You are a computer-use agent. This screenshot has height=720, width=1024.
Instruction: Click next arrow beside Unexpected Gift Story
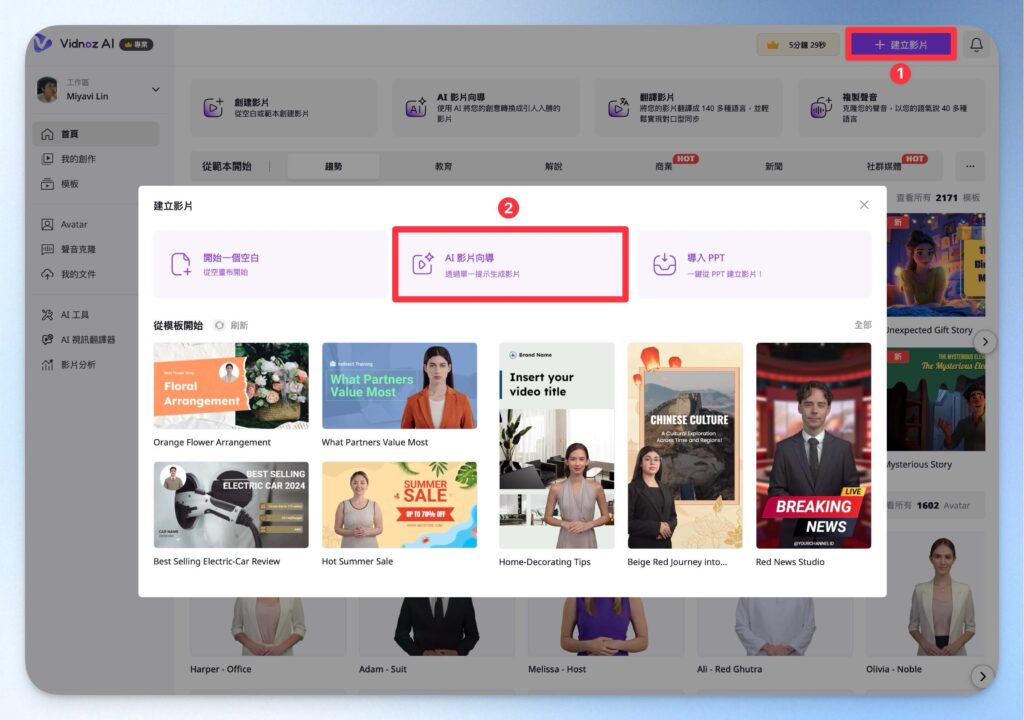click(985, 342)
